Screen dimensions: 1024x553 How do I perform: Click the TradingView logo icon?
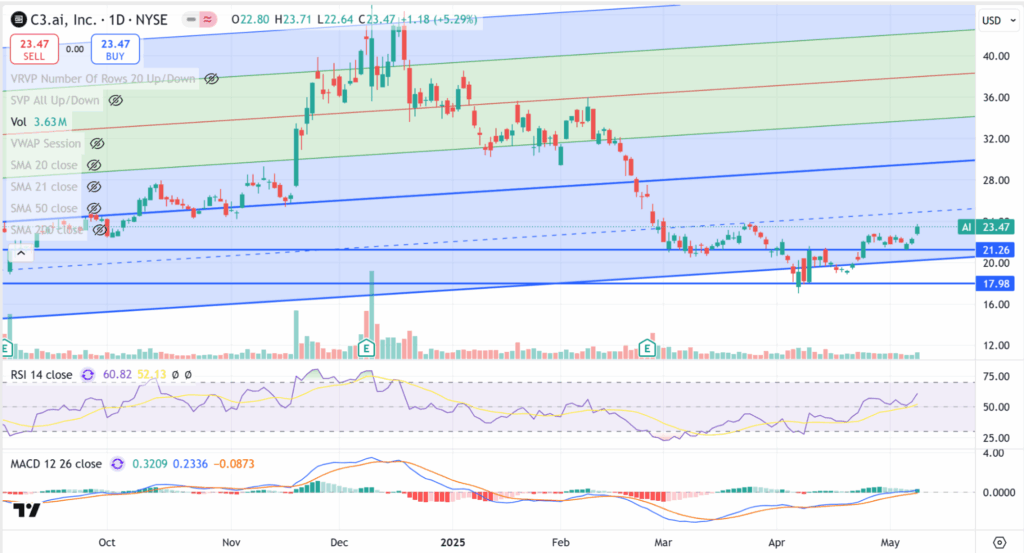[27, 510]
